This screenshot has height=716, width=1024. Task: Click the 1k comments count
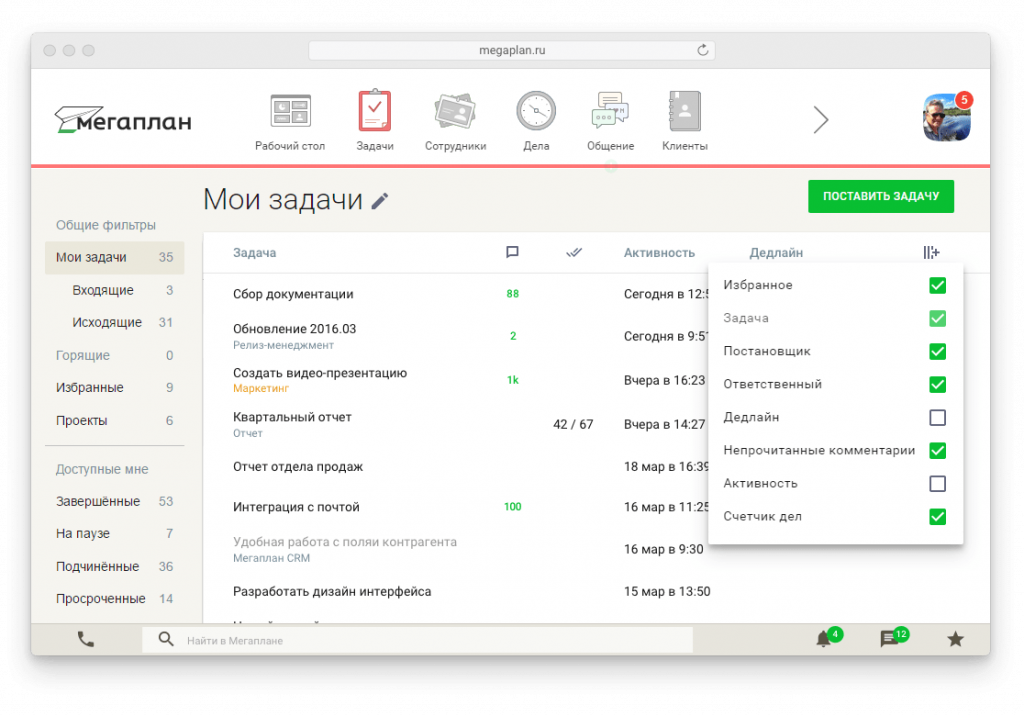pyautogui.click(x=513, y=380)
